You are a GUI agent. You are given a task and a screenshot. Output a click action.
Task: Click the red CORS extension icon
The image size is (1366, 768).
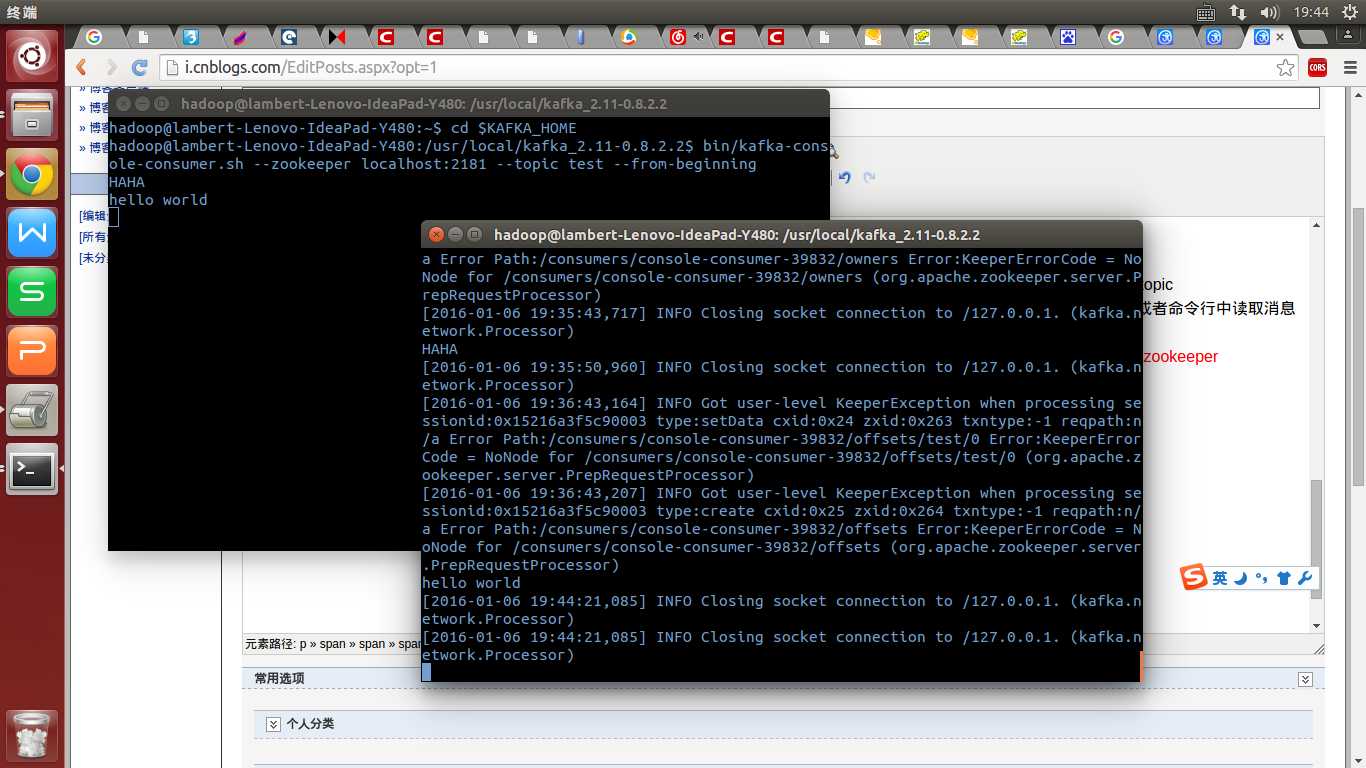(x=1318, y=67)
